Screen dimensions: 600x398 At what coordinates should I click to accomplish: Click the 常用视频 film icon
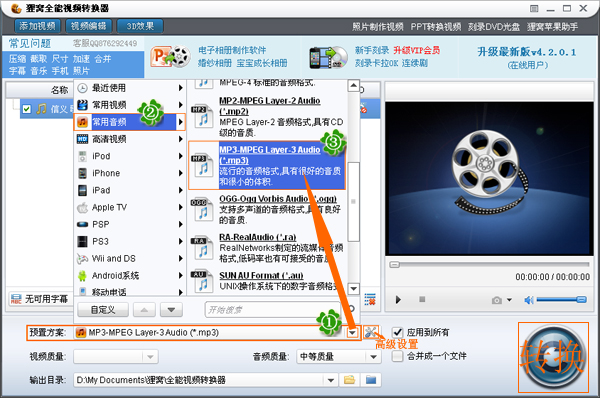[x=82, y=105]
